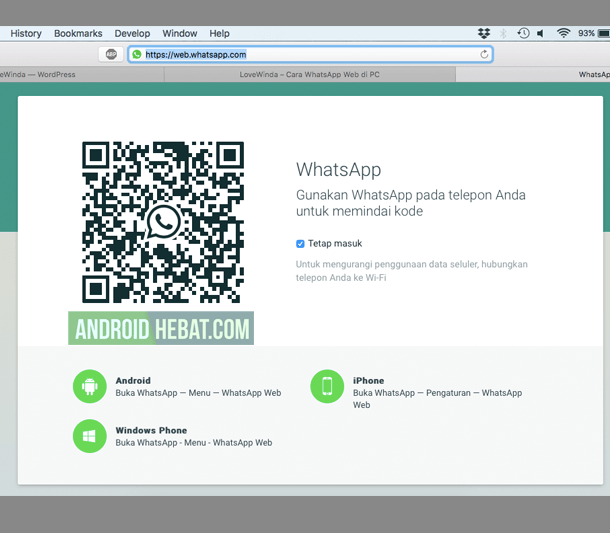Click Buka WhatsApp - Menu - WhatsApp Web text
Viewport: 610px width, 533px height.
[194, 443]
